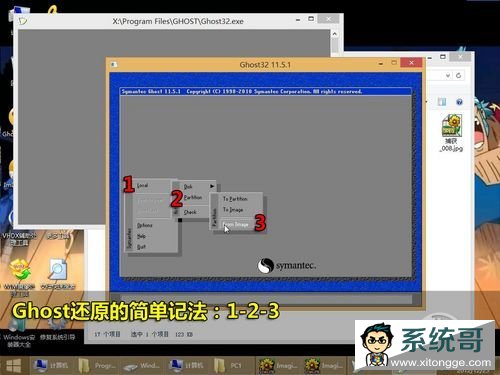Choose Partition in the Local submenu
Image resolution: width=500 pixels, height=375 pixels.
[193, 197]
